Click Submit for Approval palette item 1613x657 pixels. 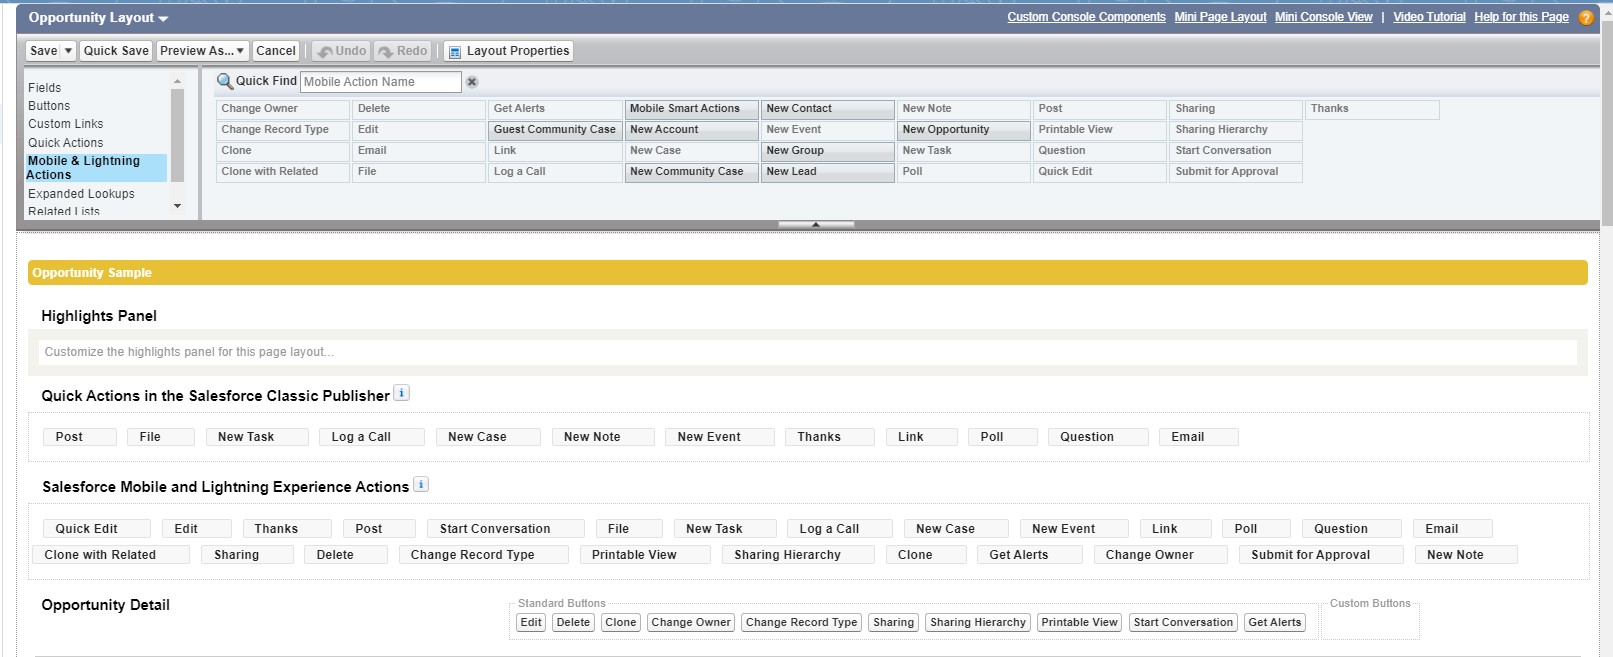tap(1236, 172)
